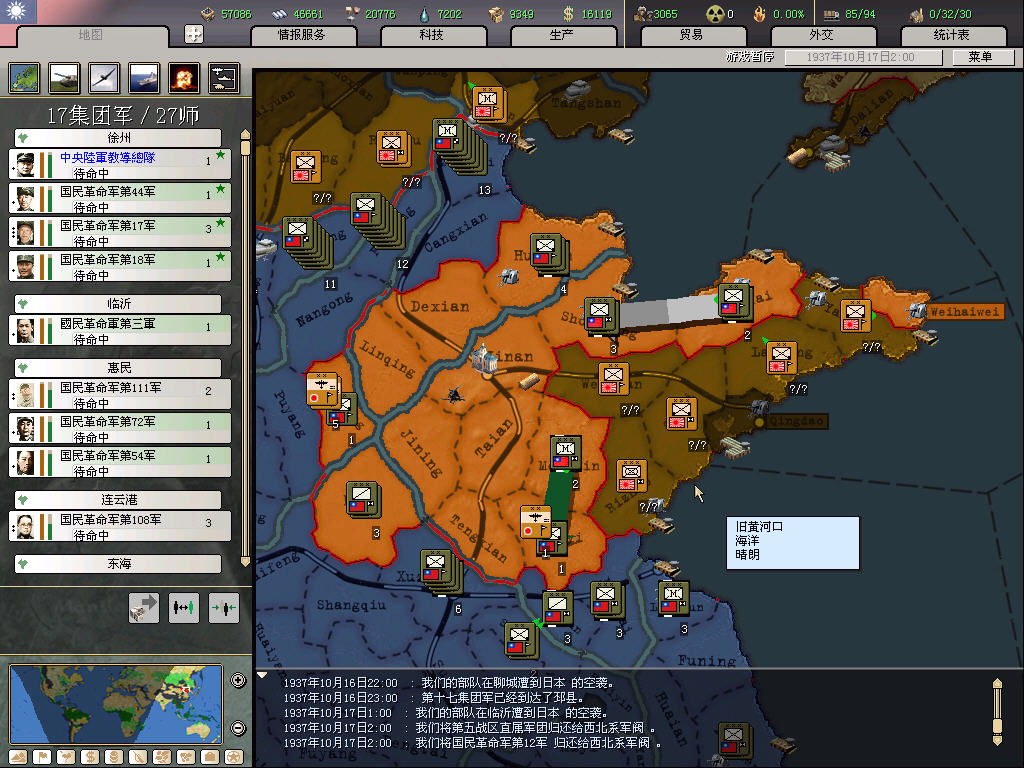Click the reorganize units button
This screenshot has height=768, width=1024.
click(x=184, y=608)
